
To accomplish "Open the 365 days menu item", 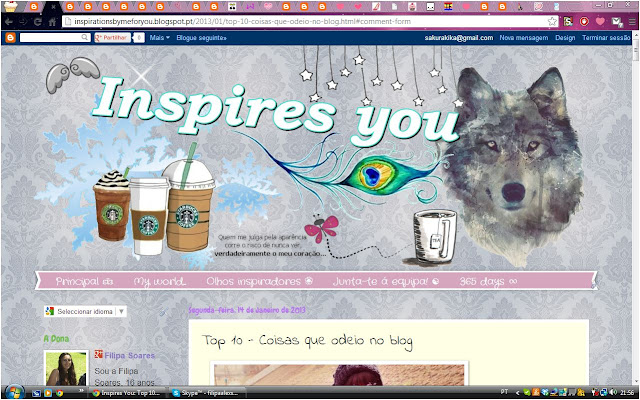I will tap(488, 282).
